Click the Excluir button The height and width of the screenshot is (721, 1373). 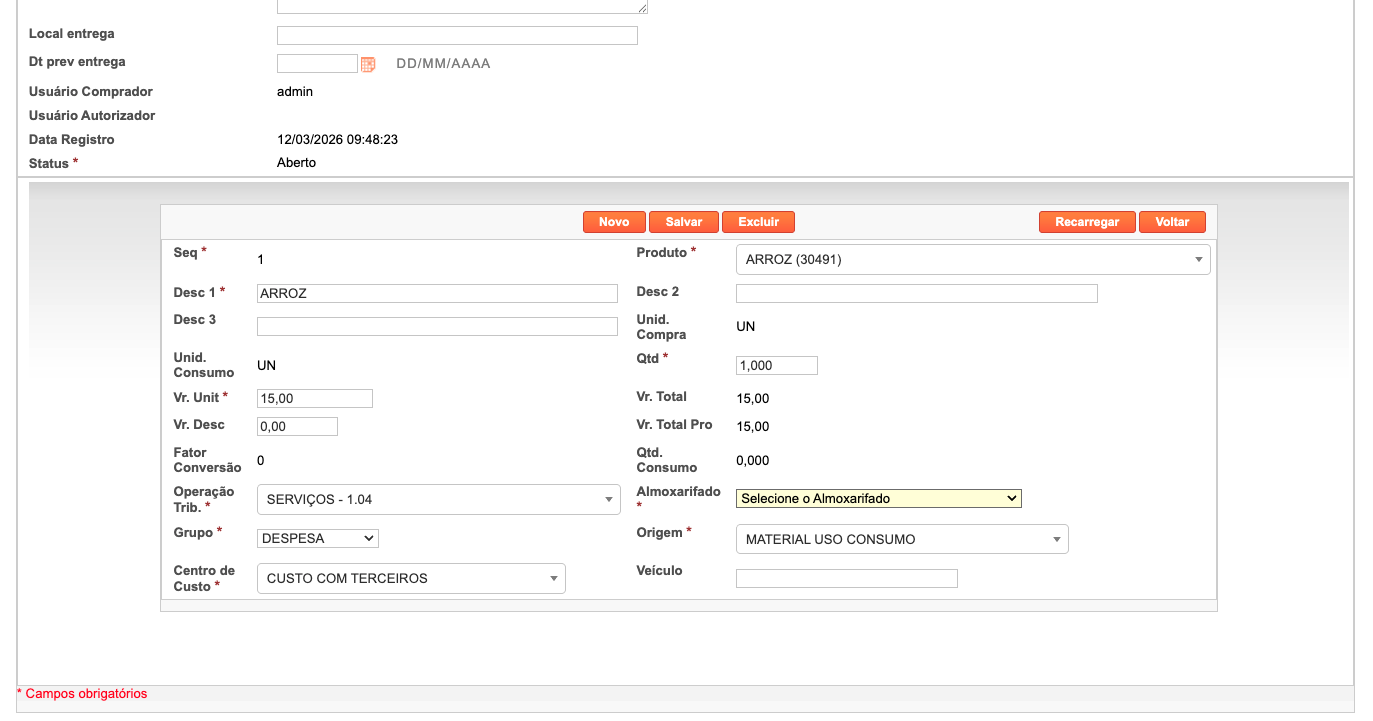tap(758, 222)
